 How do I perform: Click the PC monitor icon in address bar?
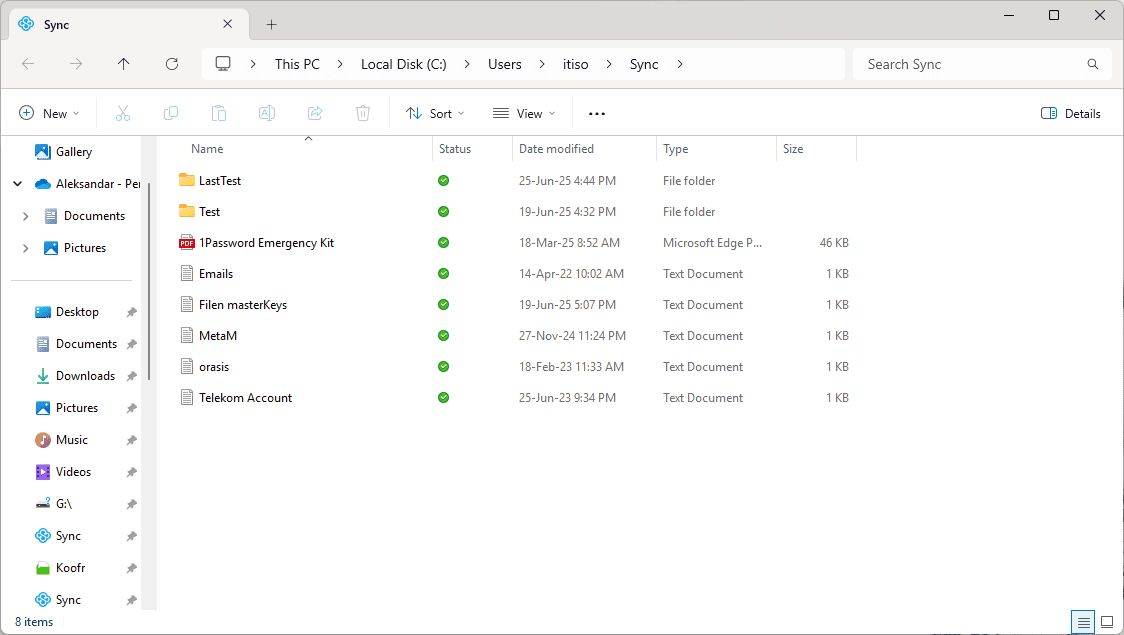click(223, 64)
